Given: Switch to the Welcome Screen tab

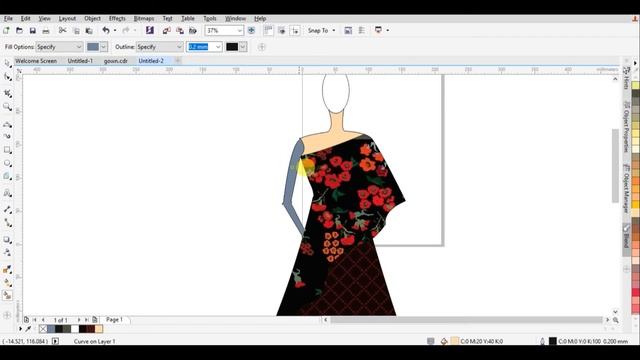Looking at the screenshot, I should tap(36, 61).
